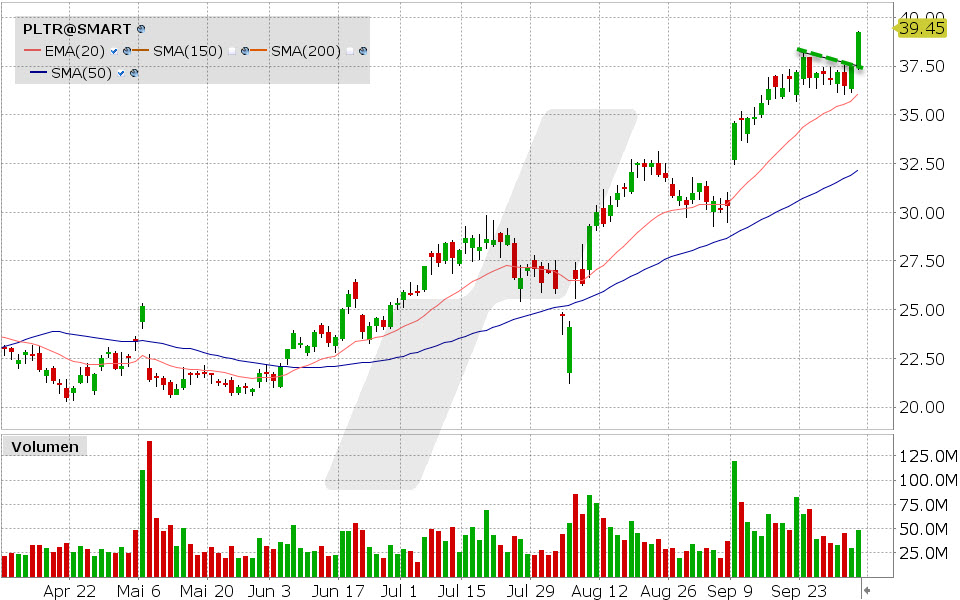The height and width of the screenshot is (600, 960).
Task: Click the 35.00 price axis label
Action: click(x=921, y=115)
